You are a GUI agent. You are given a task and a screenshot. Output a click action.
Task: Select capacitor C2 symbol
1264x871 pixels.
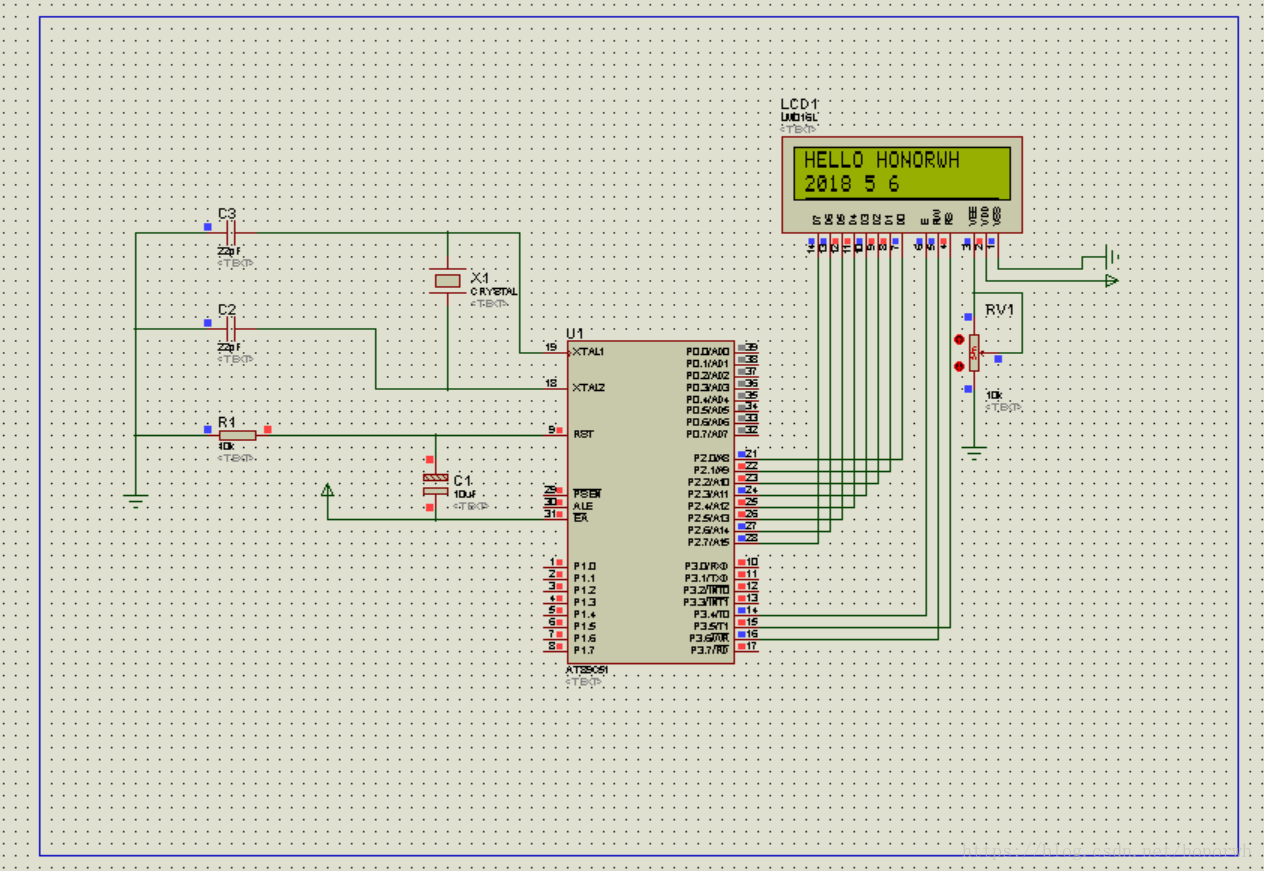(231, 328)
